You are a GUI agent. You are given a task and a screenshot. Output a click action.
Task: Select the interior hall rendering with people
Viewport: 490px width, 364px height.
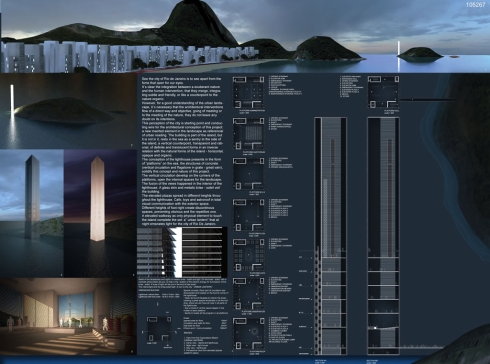click(x=68, y=317)
